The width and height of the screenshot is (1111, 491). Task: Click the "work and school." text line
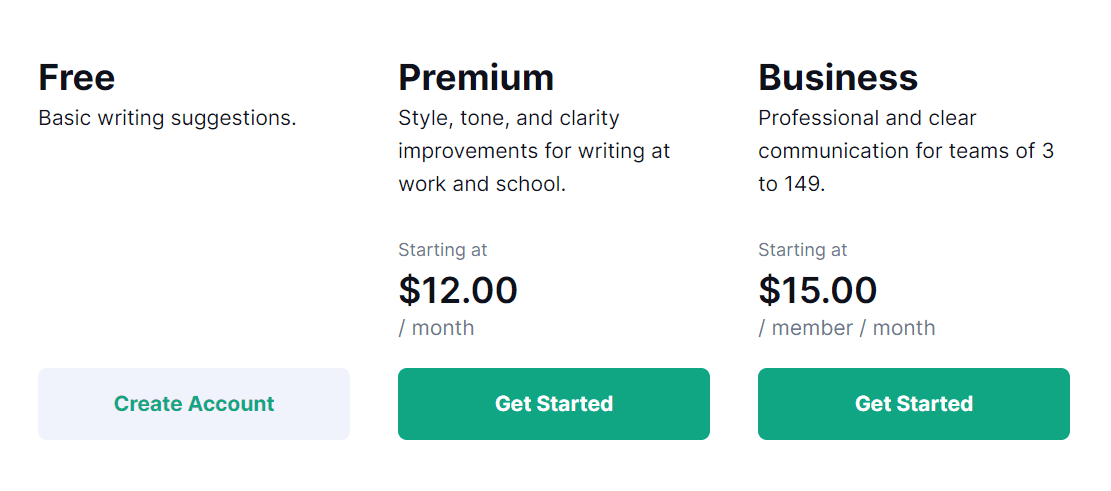tap(482, 184)
